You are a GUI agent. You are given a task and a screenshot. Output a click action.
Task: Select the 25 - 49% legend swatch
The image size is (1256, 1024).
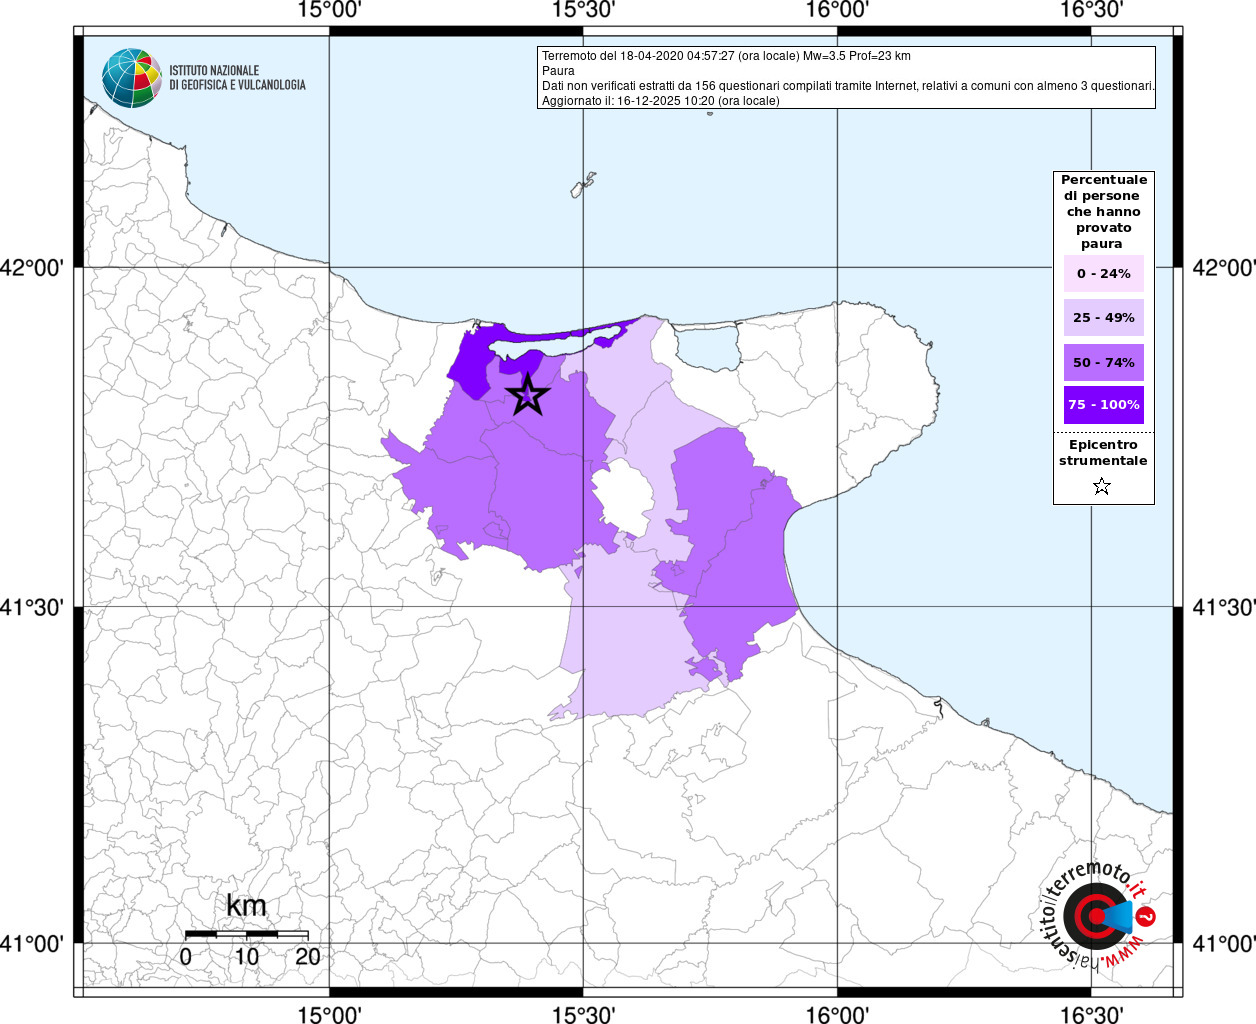tap(1103, 318)
